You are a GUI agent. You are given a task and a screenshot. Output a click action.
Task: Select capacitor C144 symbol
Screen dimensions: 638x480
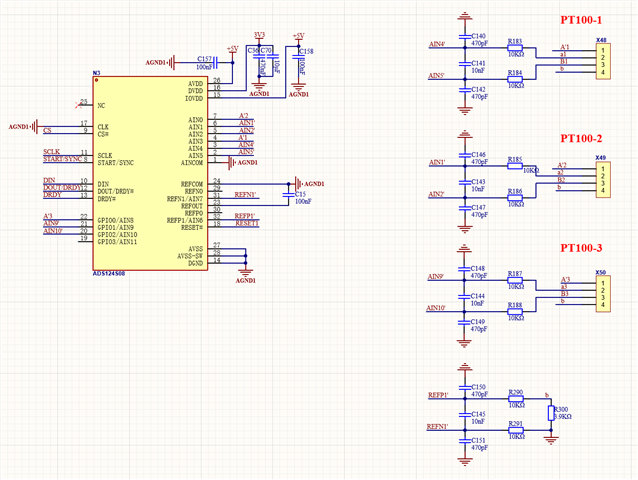pyautogui.click(x=464, y=297)
